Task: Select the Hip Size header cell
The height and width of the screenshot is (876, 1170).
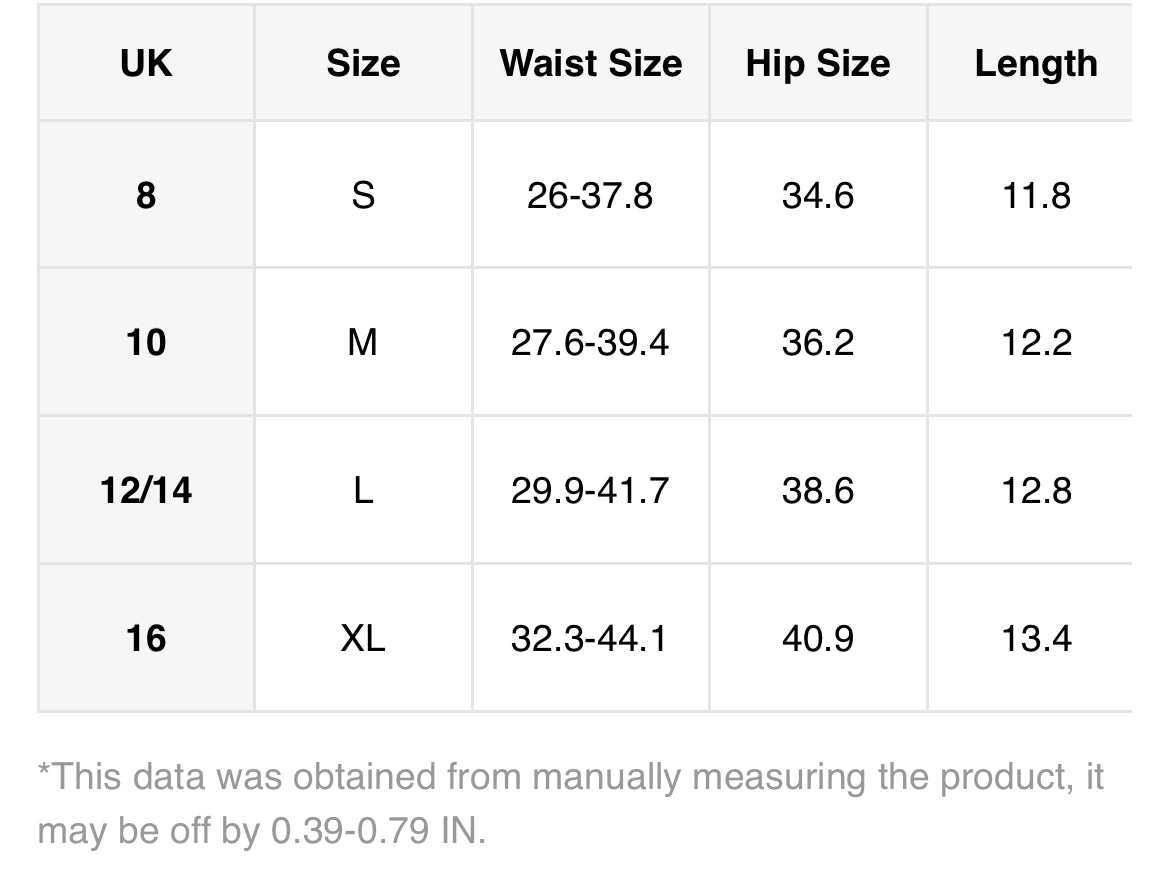Action: pos(819,63)
